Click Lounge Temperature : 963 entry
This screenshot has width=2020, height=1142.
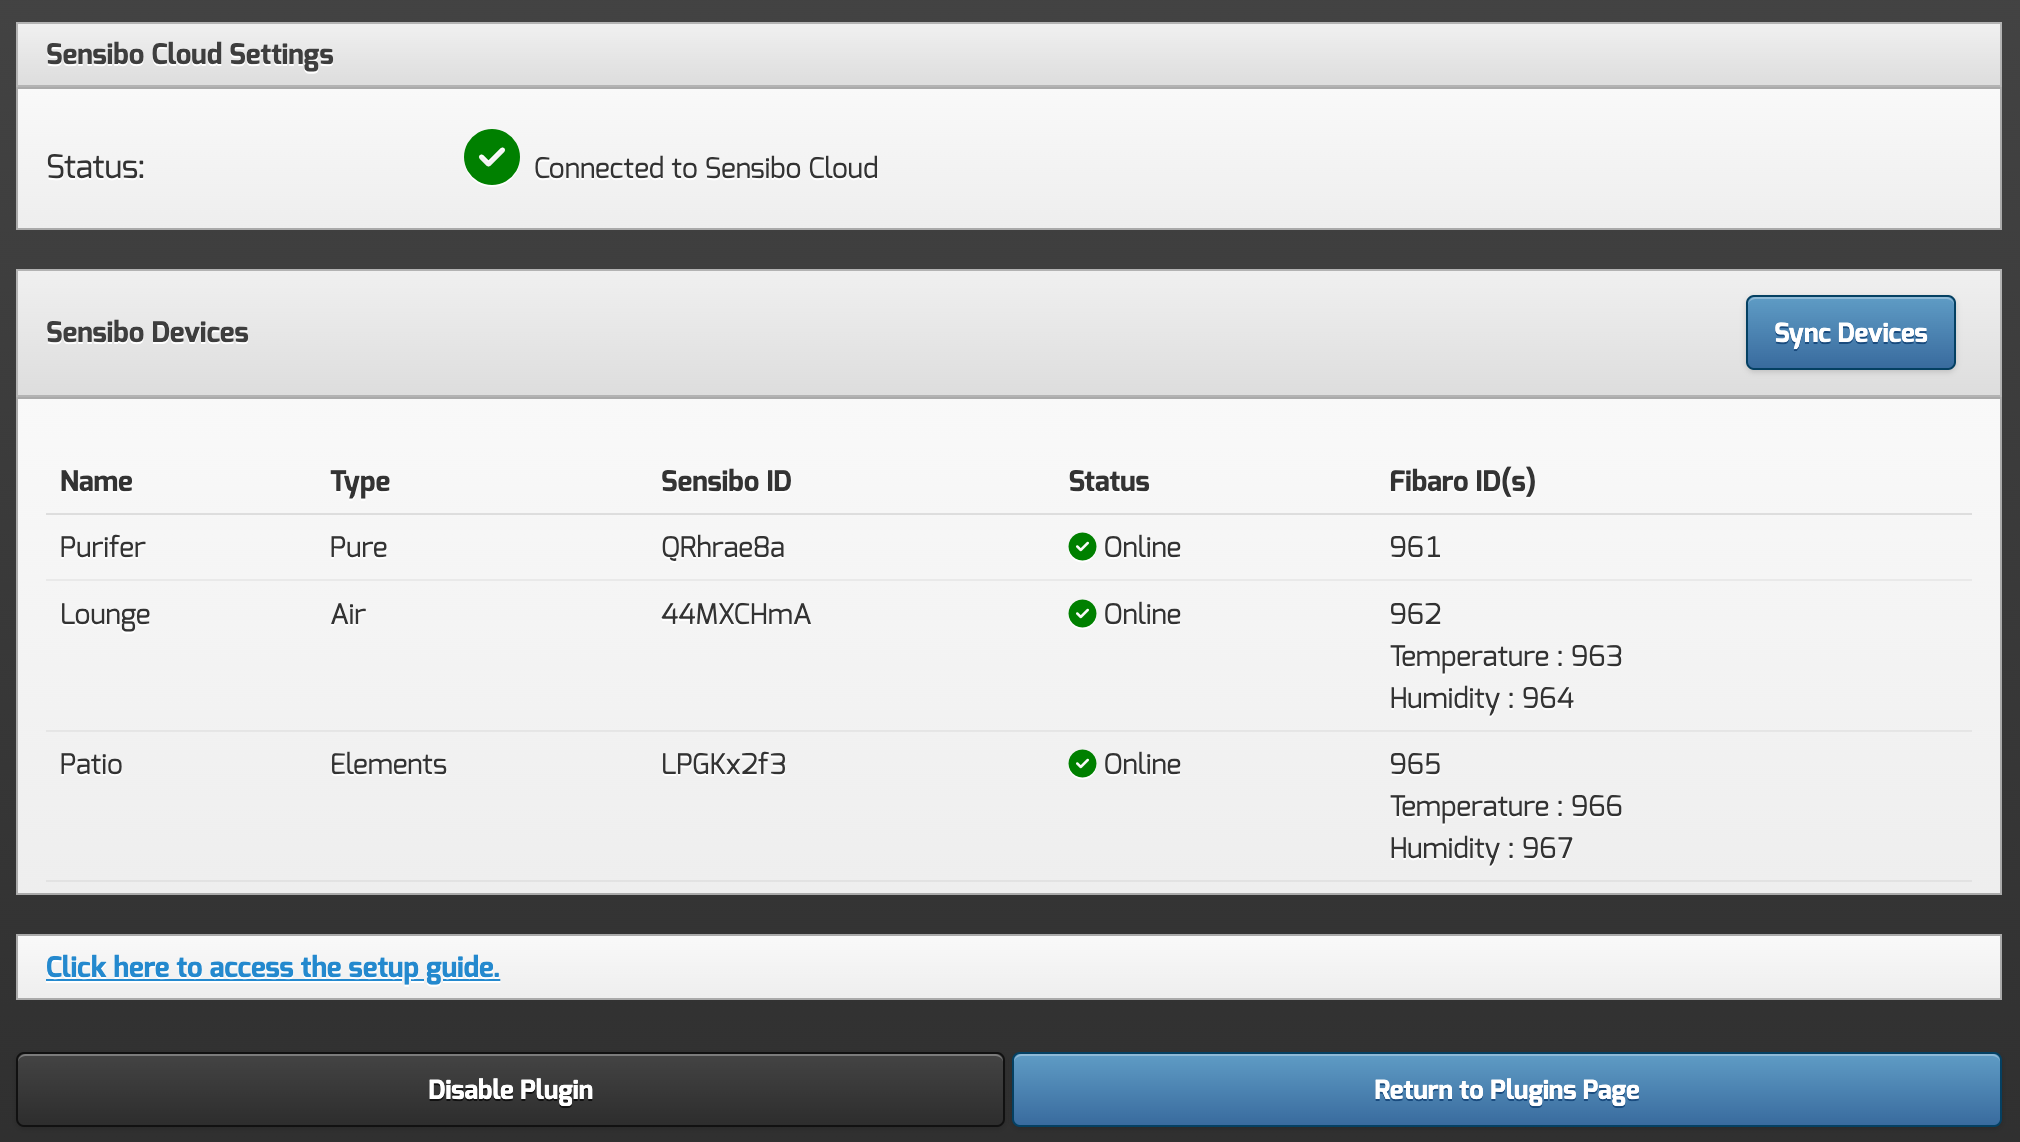click(1505, 656)
